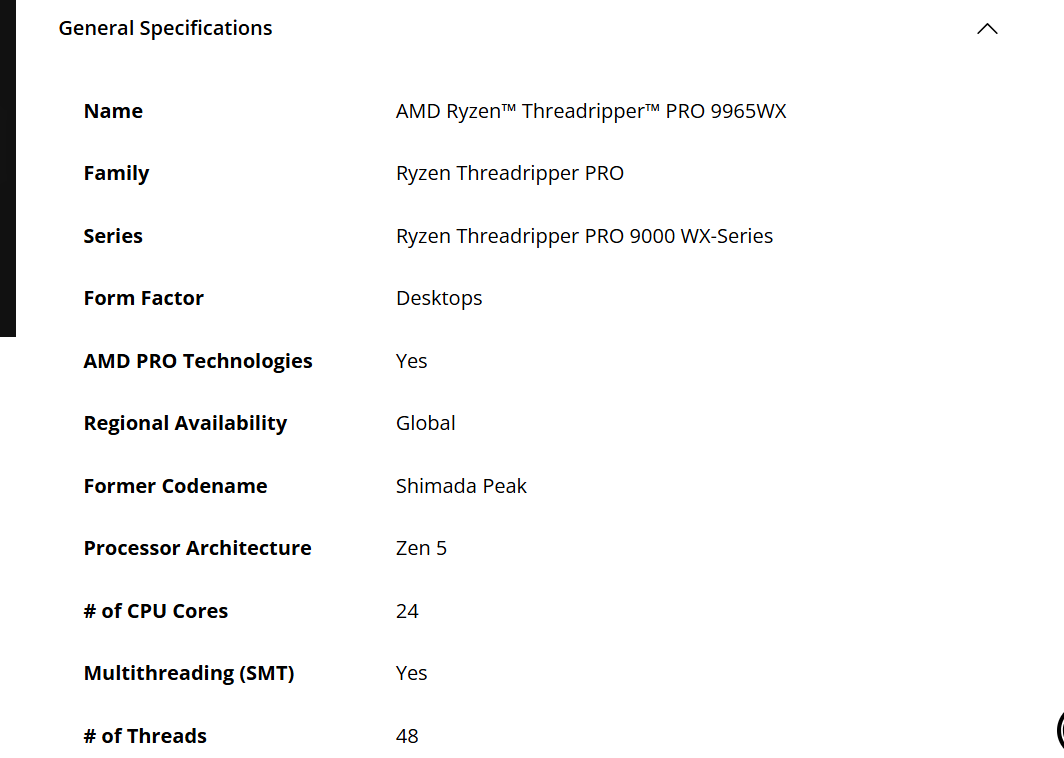Image resolution: width=1064 pixels, height=758 pixels.
Task: Click the Zen 5 architecture value
Action: [x=421, y=548]
